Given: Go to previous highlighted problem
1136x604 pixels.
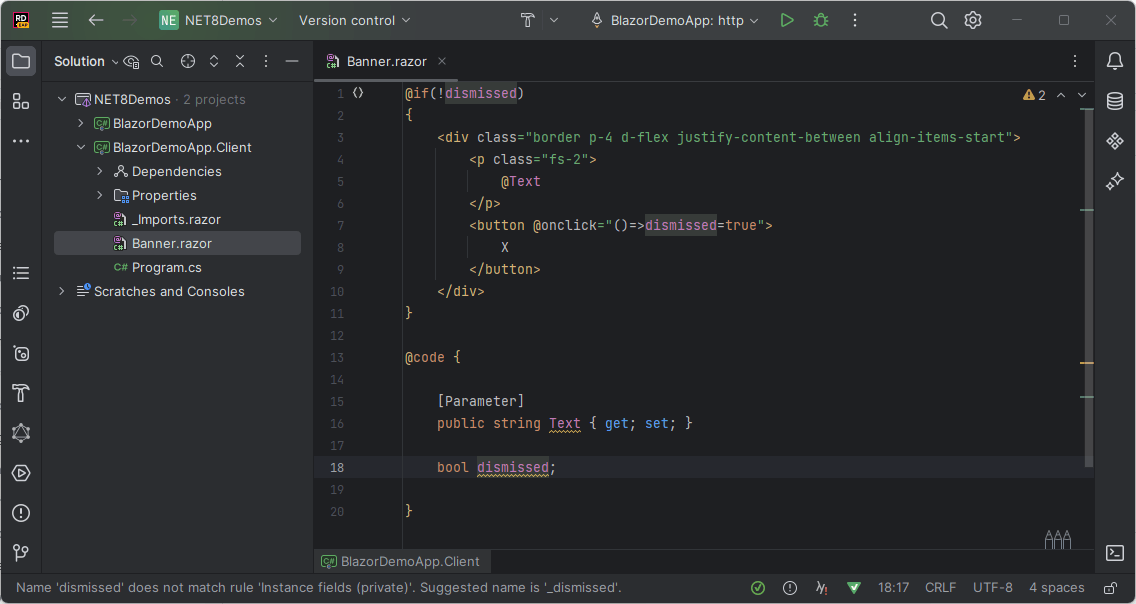Looking at the screenshot, I should [x=1061, y=95].
